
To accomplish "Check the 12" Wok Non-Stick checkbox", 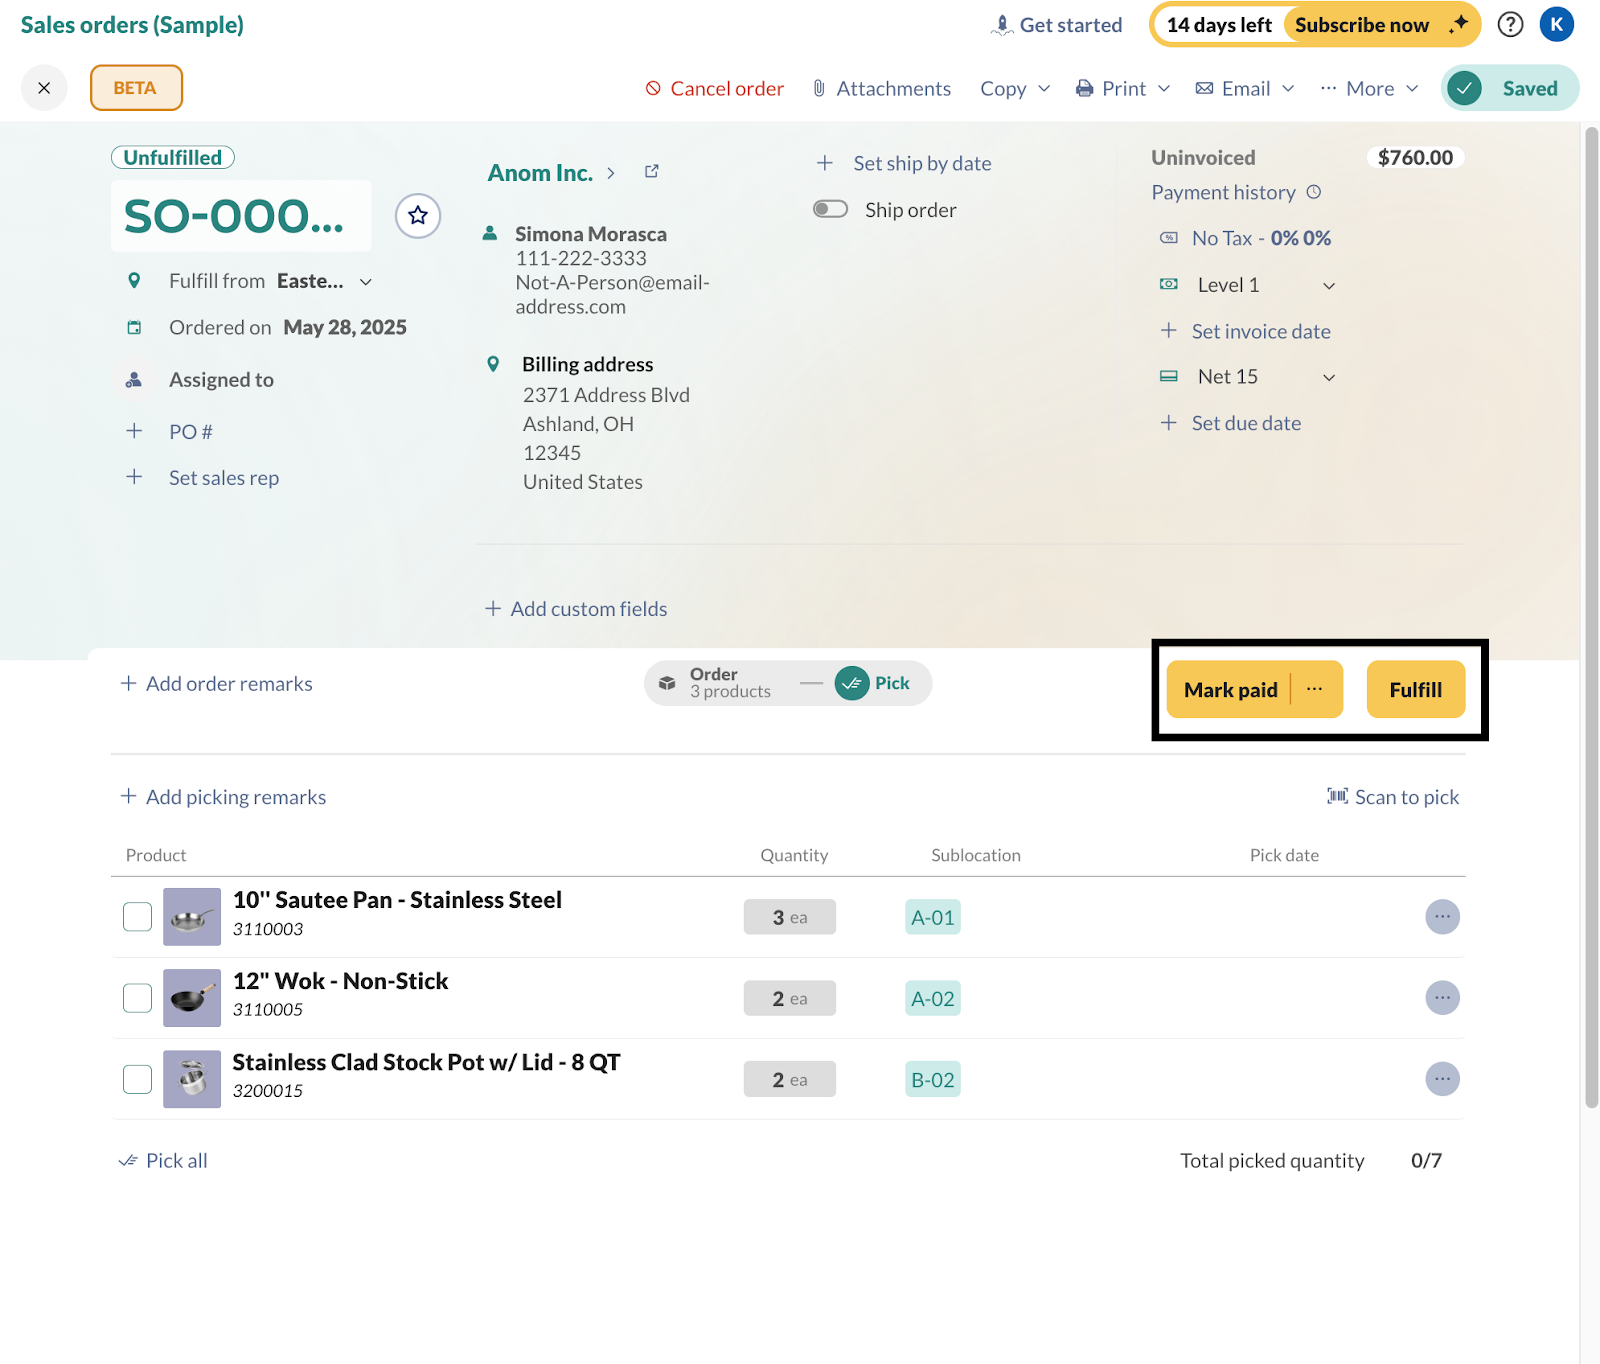I will (x=138, y=998).
